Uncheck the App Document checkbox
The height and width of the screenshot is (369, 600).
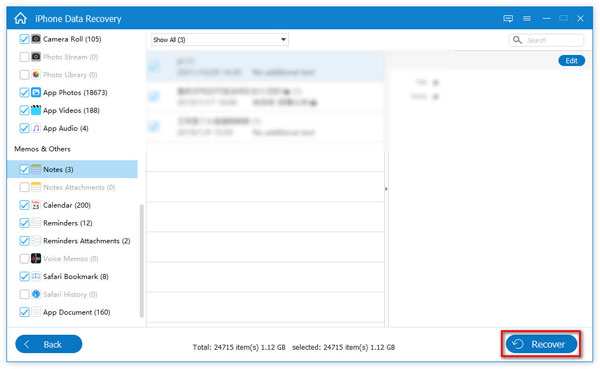[24, 312]
